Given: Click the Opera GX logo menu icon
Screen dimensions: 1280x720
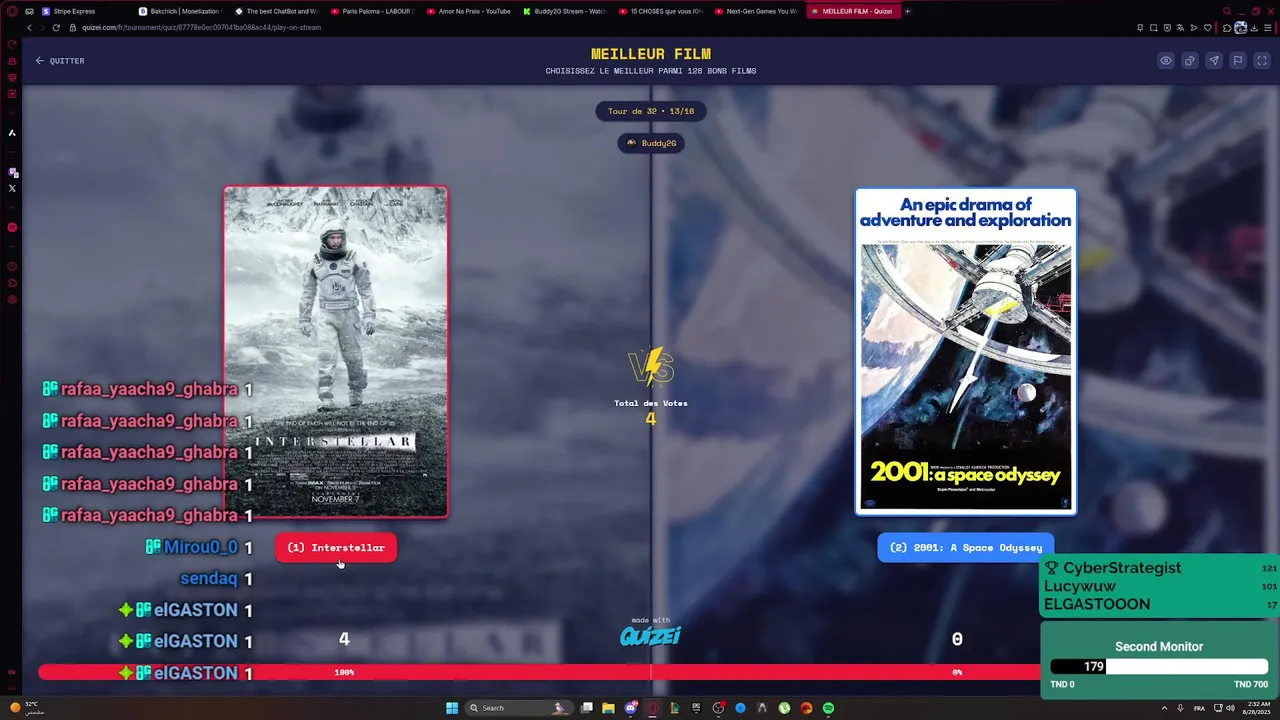Looking at the screenshot, I should (x=12, y=11).
